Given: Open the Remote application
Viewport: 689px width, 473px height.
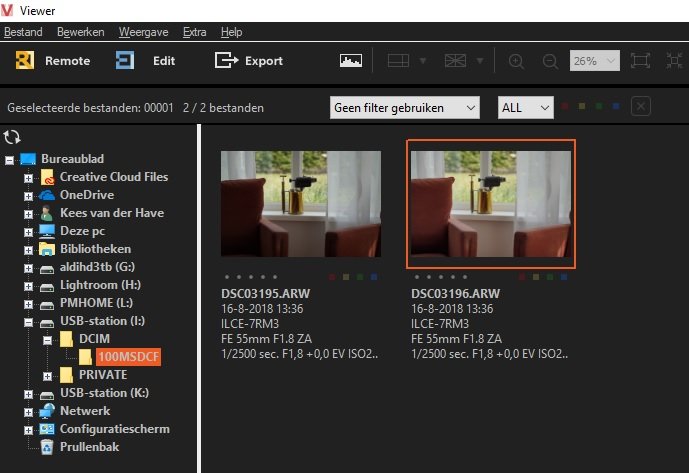Looking at the screenshot, I should pos(53,61).
